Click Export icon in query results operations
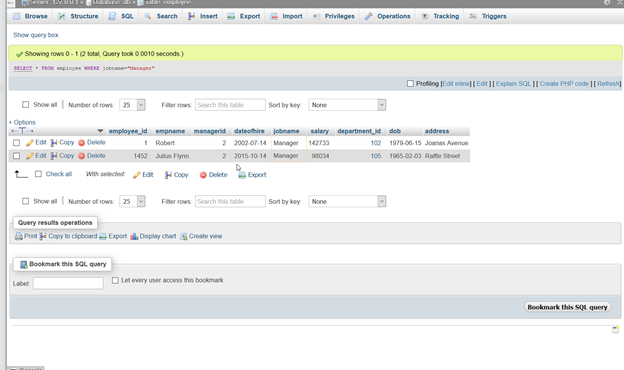 tap(103, 236)
